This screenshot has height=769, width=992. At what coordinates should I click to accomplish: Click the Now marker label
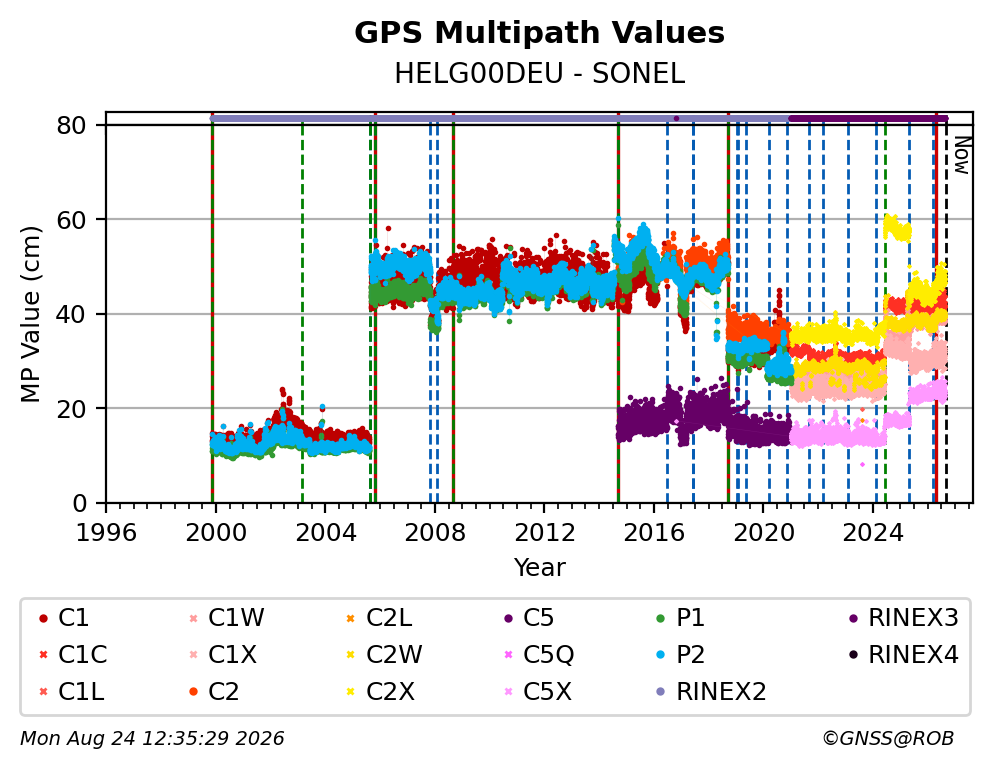pos(962,156)
